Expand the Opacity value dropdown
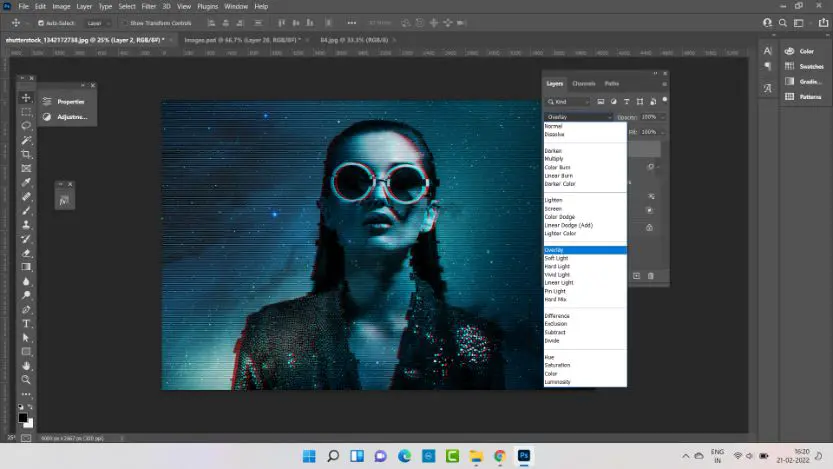Image resolution: width=833 pixels, height=469 pixels. coord(661,117)
